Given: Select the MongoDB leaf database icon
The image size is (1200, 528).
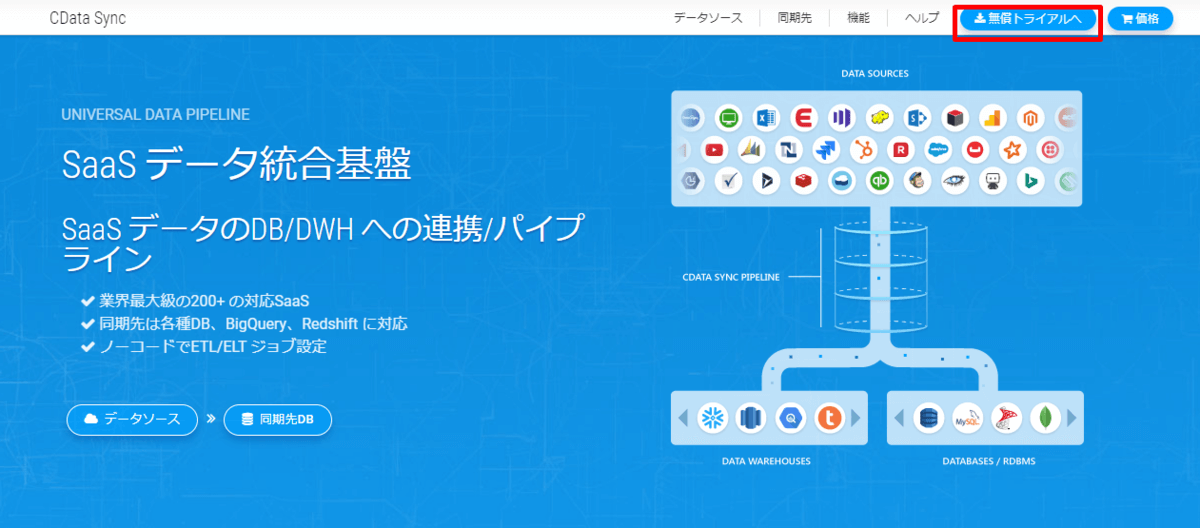Looking at the screenshot, I should pyautogui.click(x=1045, y=417).
